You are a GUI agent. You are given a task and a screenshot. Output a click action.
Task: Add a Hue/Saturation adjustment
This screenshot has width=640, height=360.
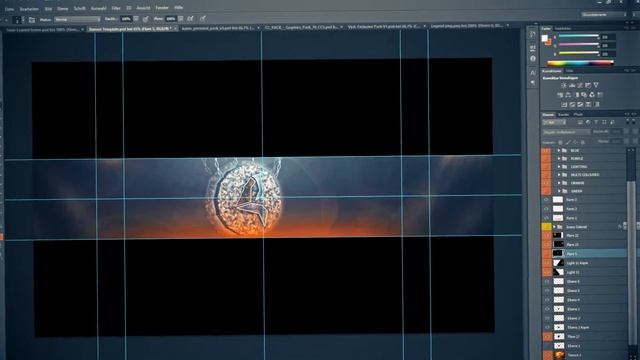[x=560, y=95]
